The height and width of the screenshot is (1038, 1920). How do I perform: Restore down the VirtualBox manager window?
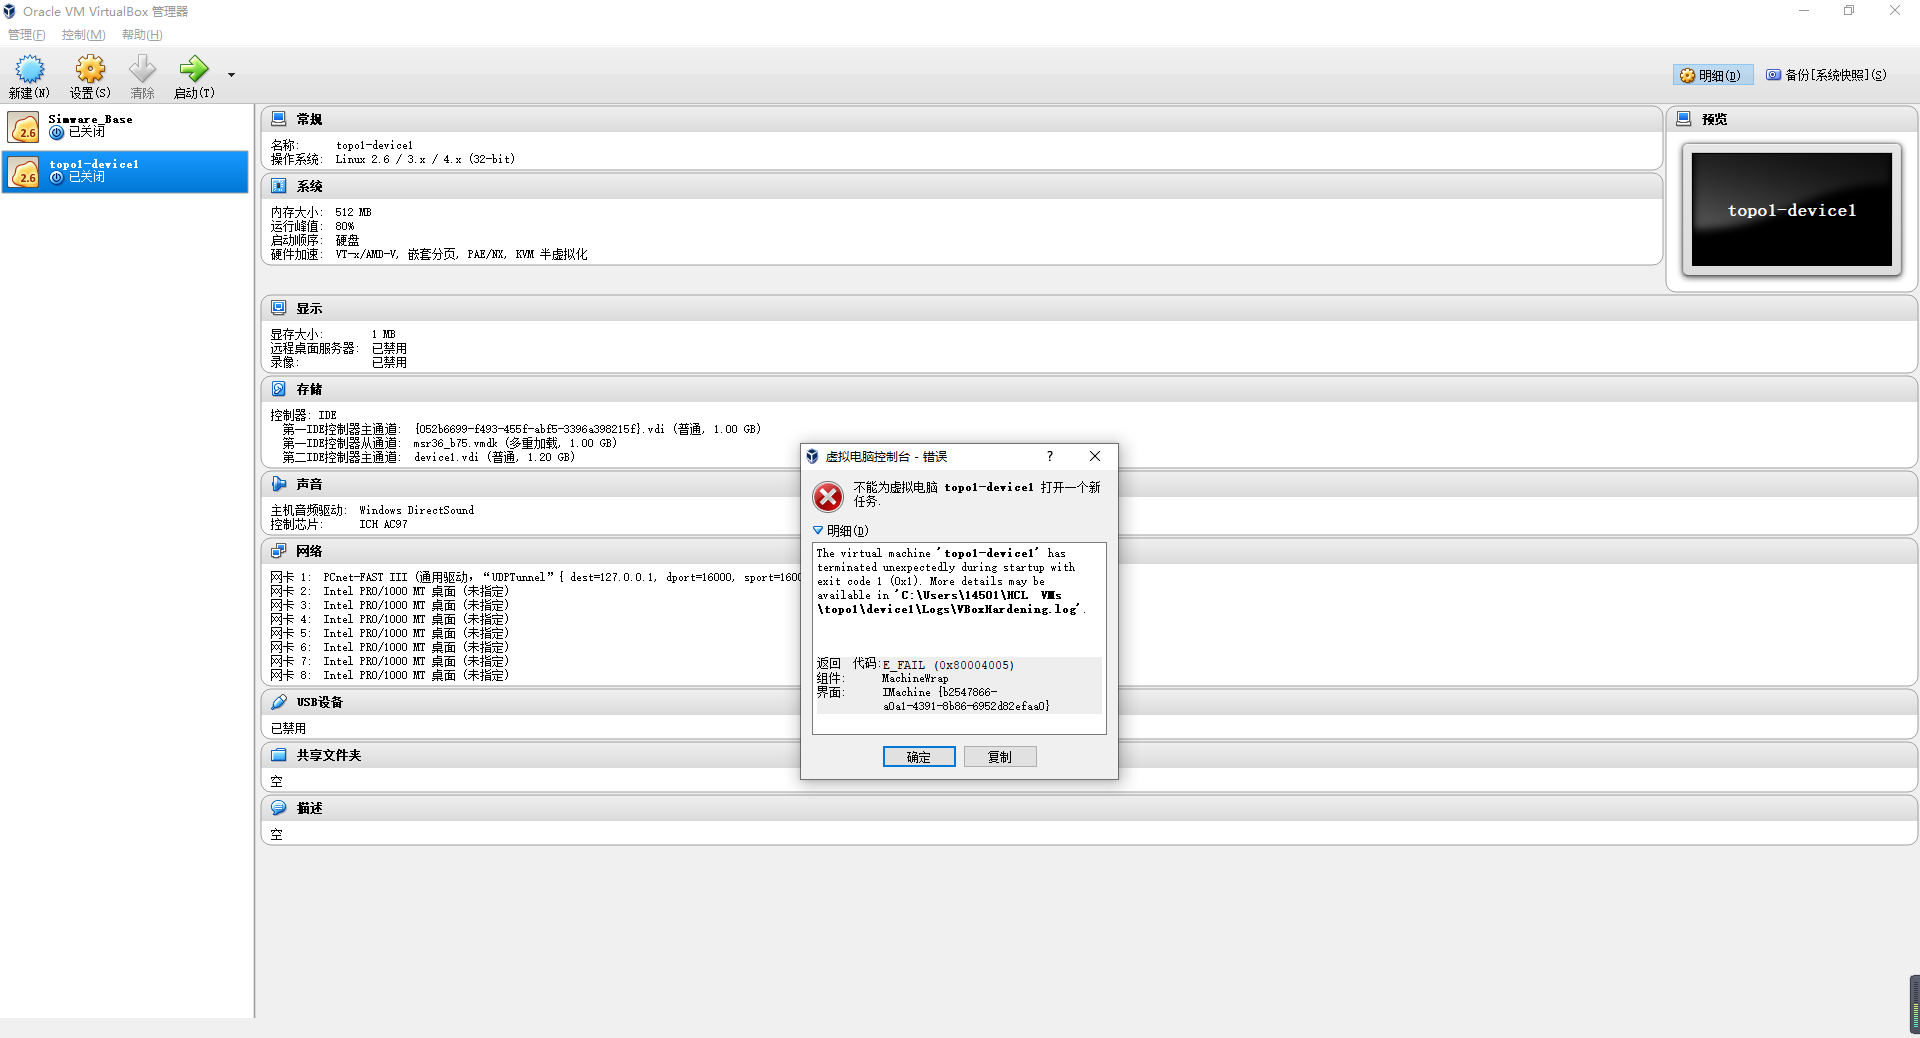(1849, 11)
